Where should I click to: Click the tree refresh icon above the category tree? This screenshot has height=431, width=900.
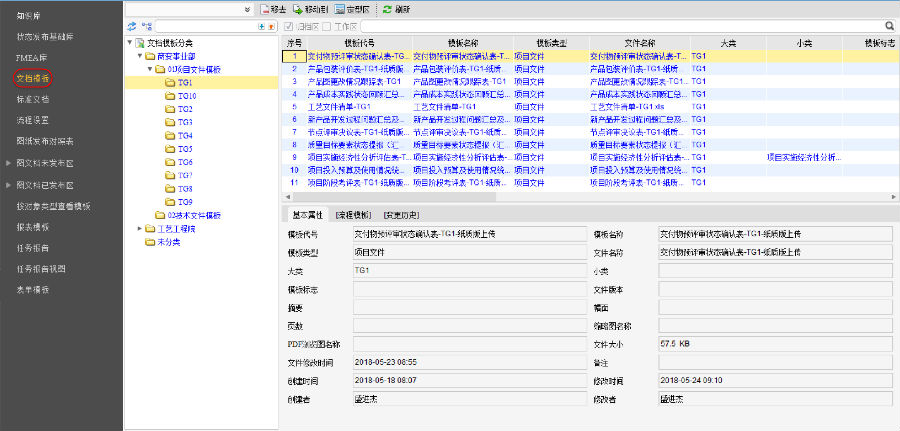132,25
